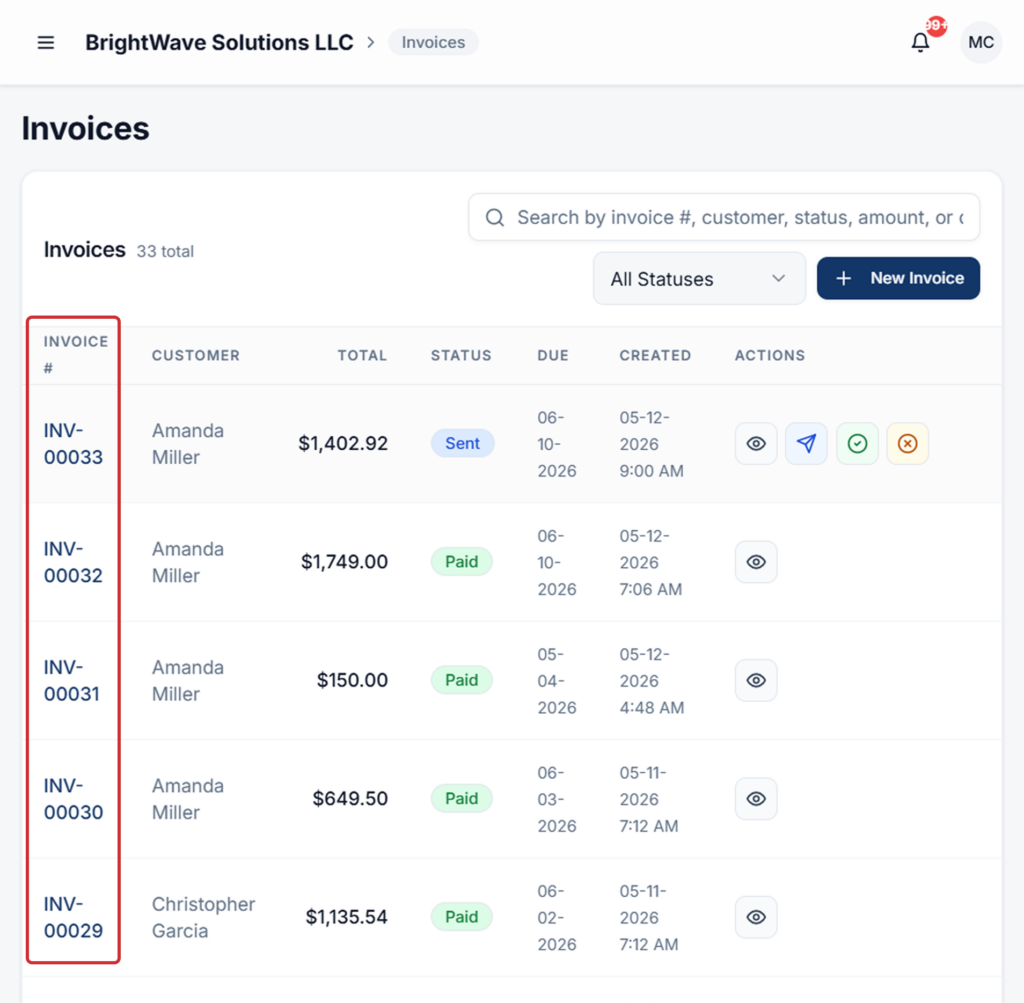Screen dimensions: 1024x1003
Task: Click the Created column header
Action: 655,355
